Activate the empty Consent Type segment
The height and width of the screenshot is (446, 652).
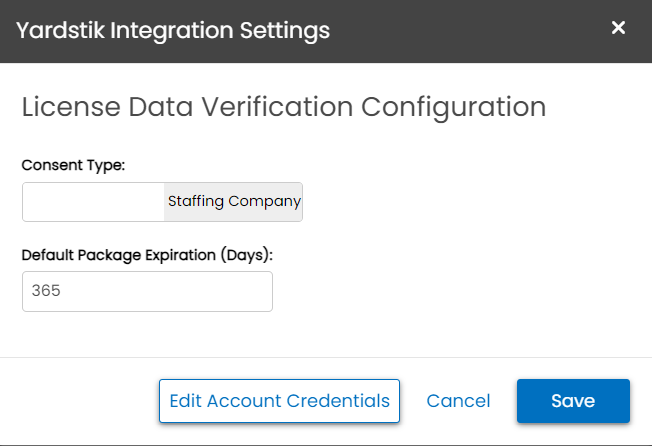[94, 202]
